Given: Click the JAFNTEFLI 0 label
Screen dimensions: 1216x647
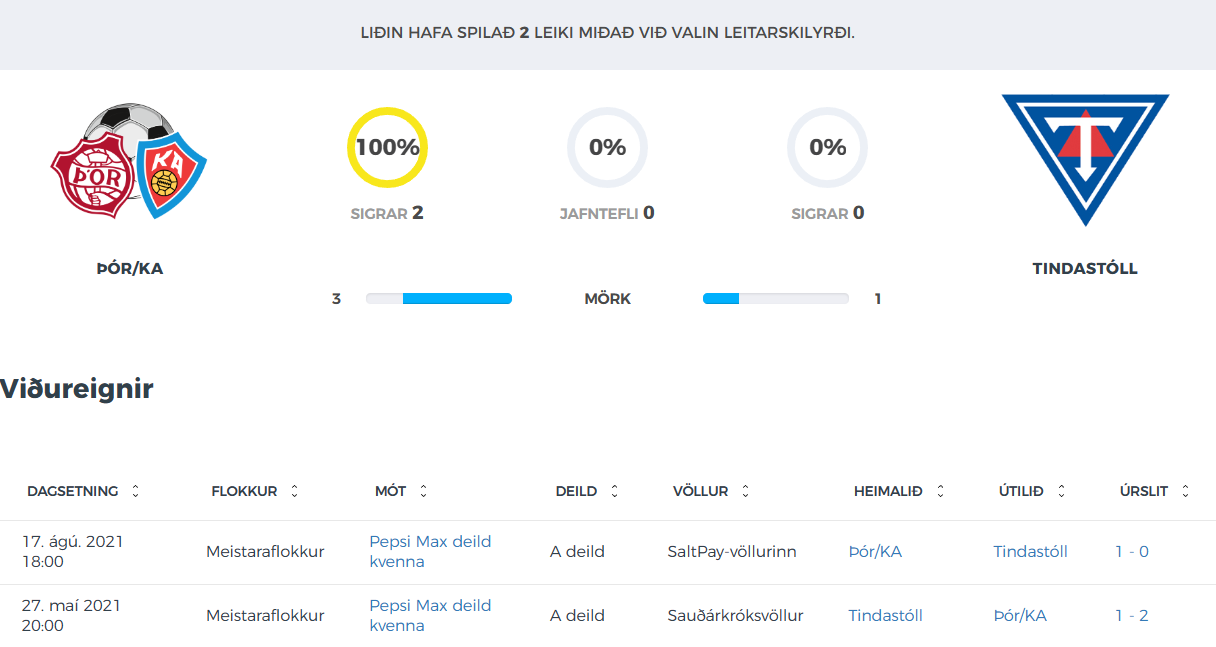Looking at the screenshot, I should pyautogui.click(x=607, y=213).
